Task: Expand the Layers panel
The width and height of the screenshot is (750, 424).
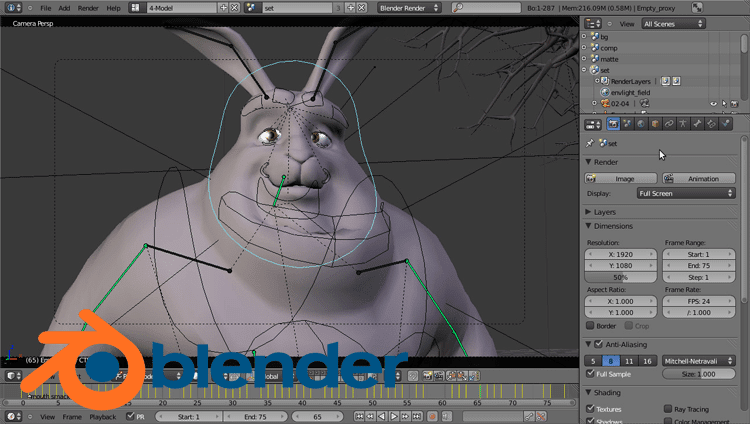Action: [588, 212]
